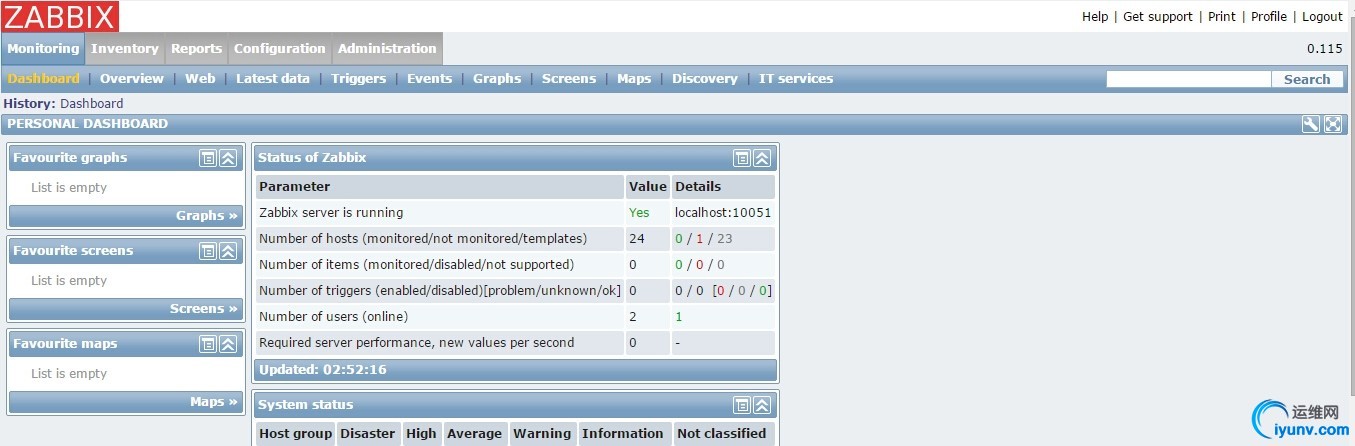This screenshot has width=1355, height=446.
Task: Open the Events submenu item
Action: click(429, 78)
